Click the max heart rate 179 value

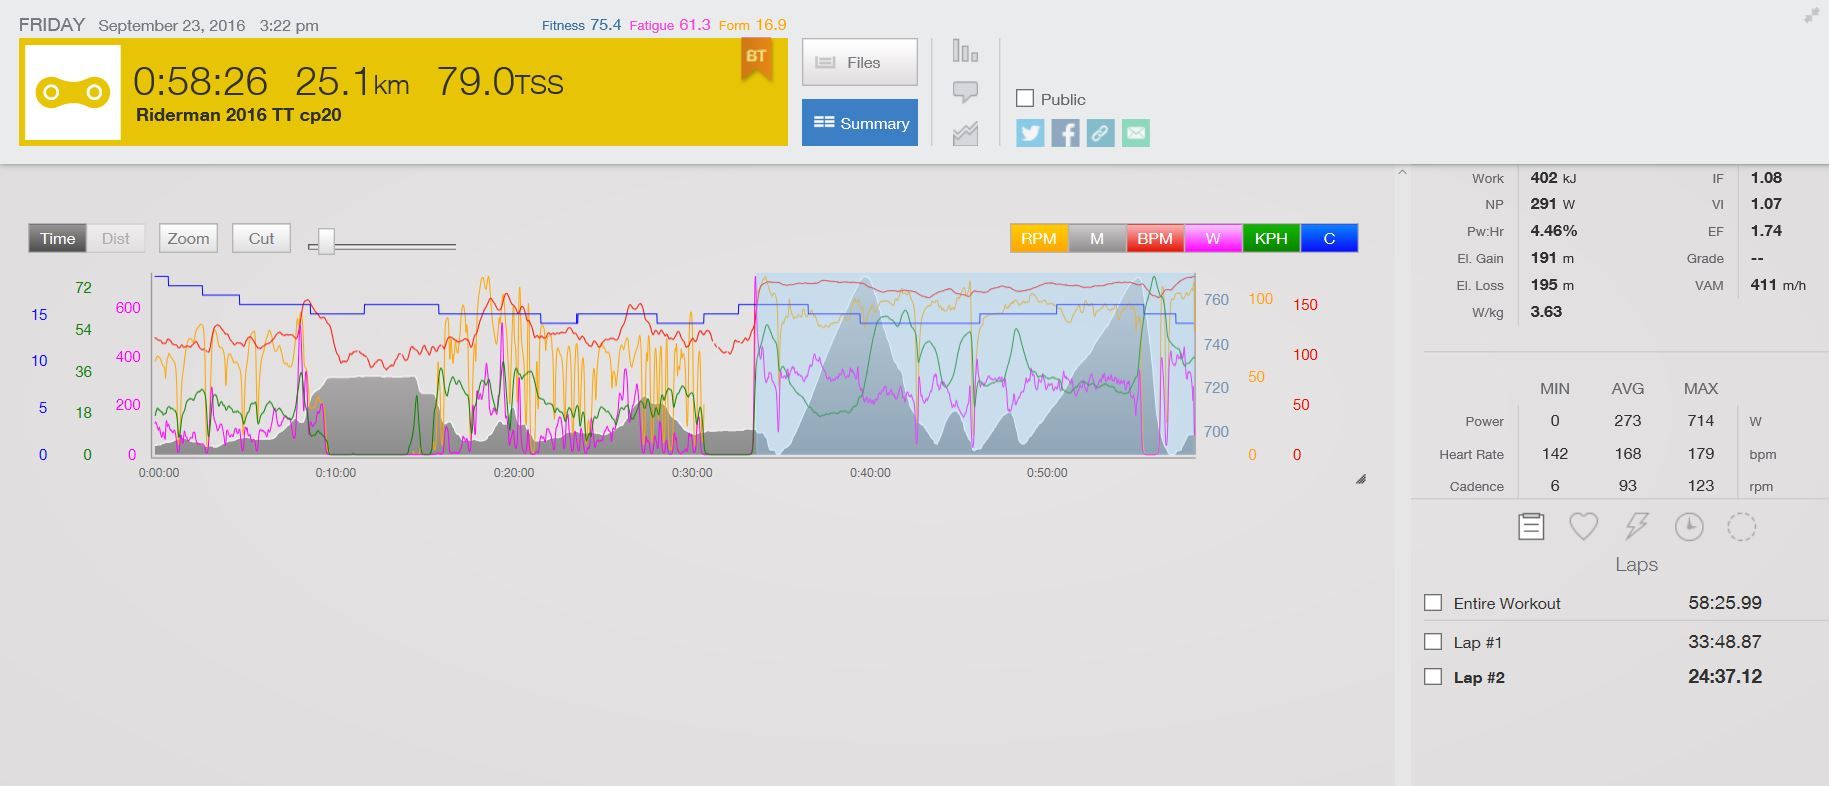tap(1701, 454)
